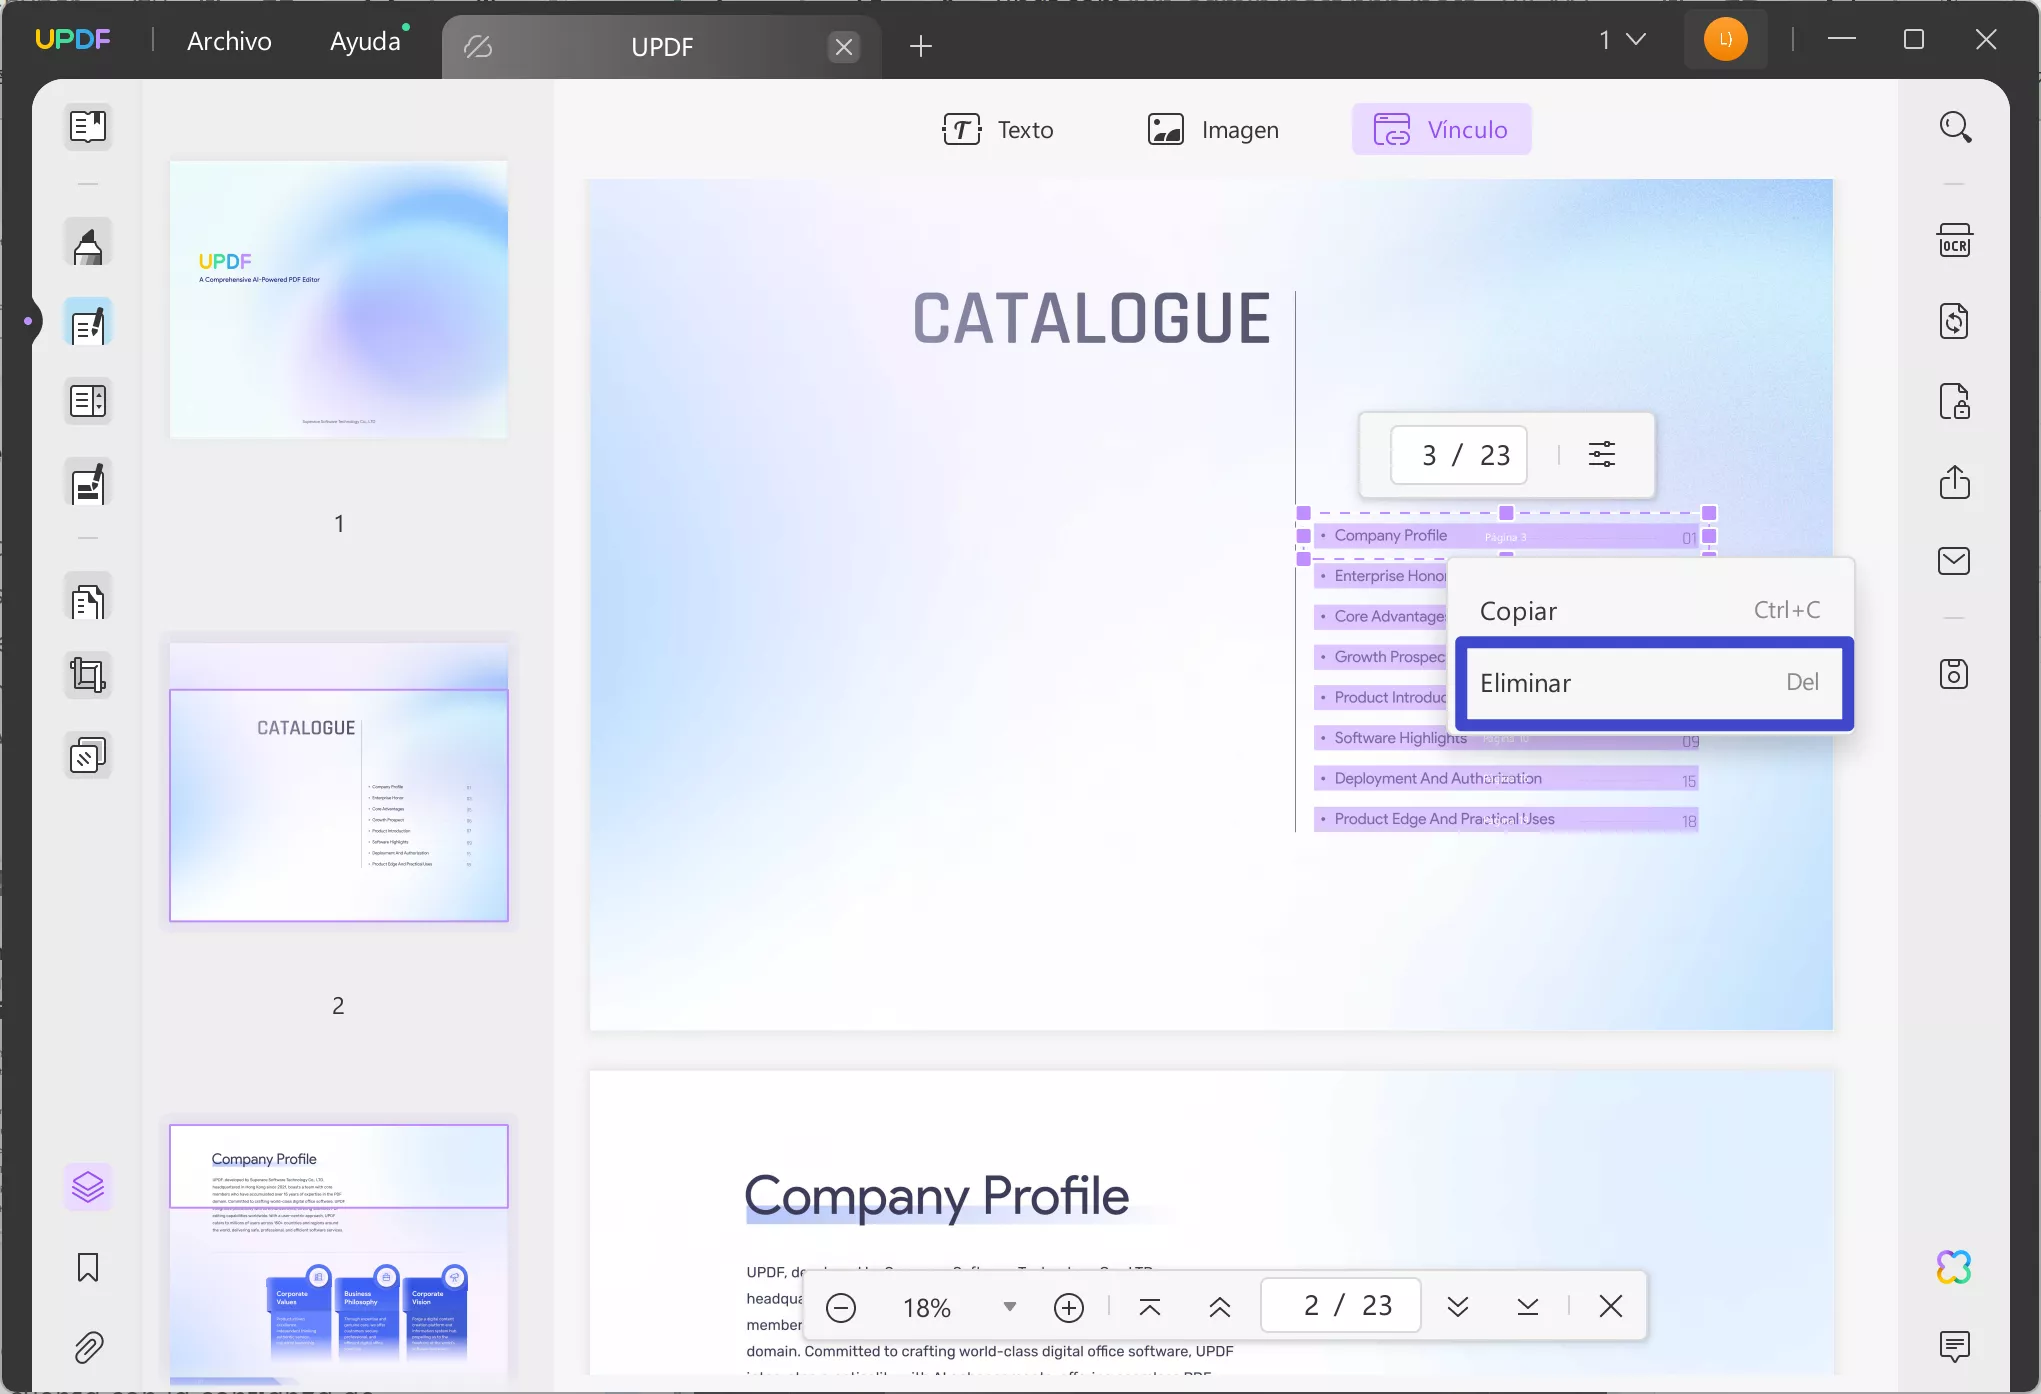Select Product Edge And Practical Uses link
This screenshot has height=1394, width=2041.
[x=1506, y=819]
